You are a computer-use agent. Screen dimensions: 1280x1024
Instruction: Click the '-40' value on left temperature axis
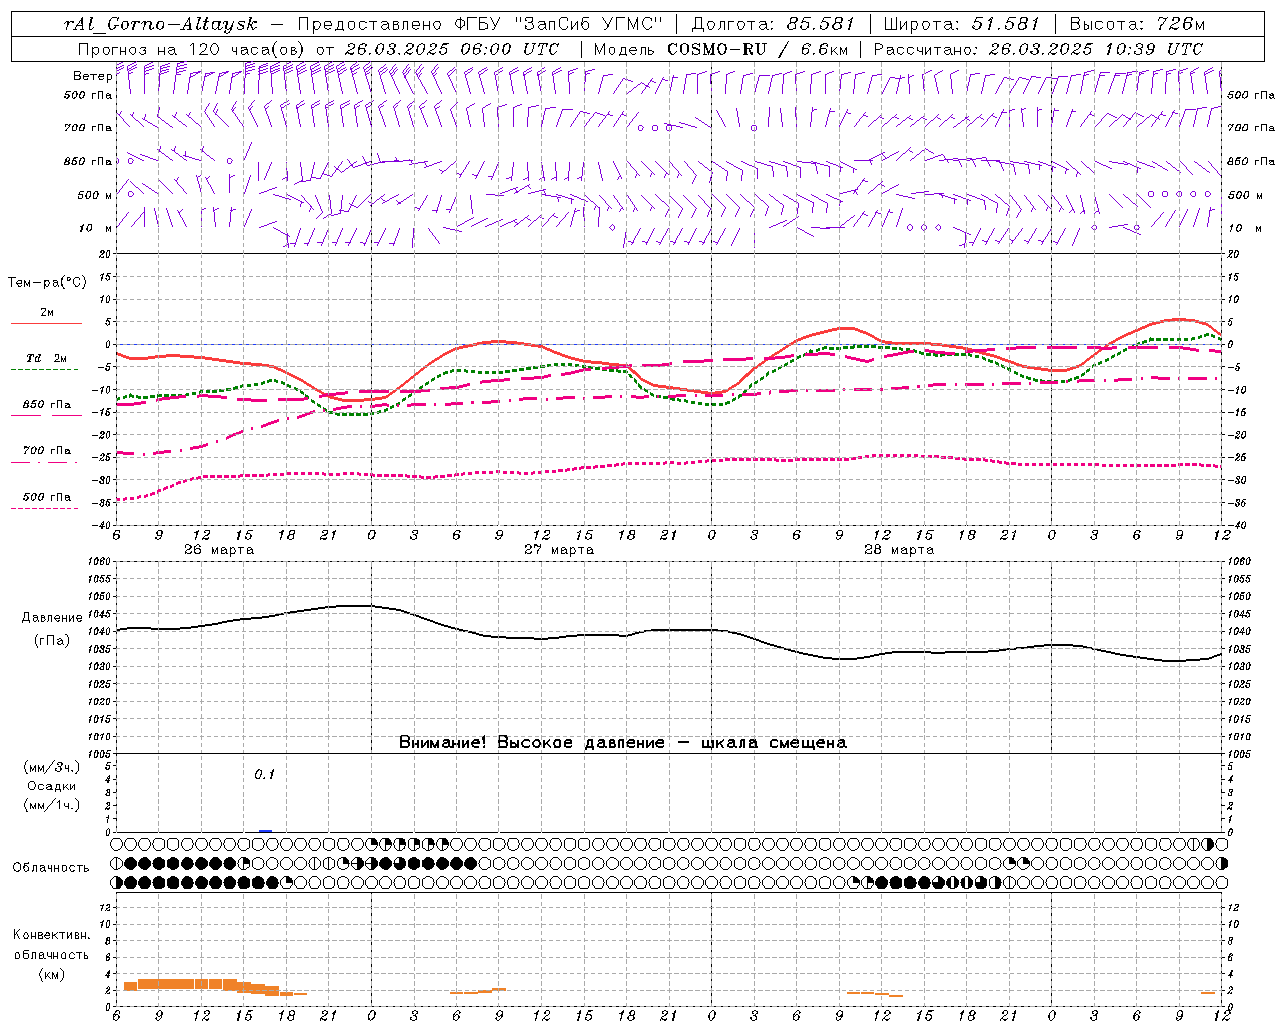(103, 525)
